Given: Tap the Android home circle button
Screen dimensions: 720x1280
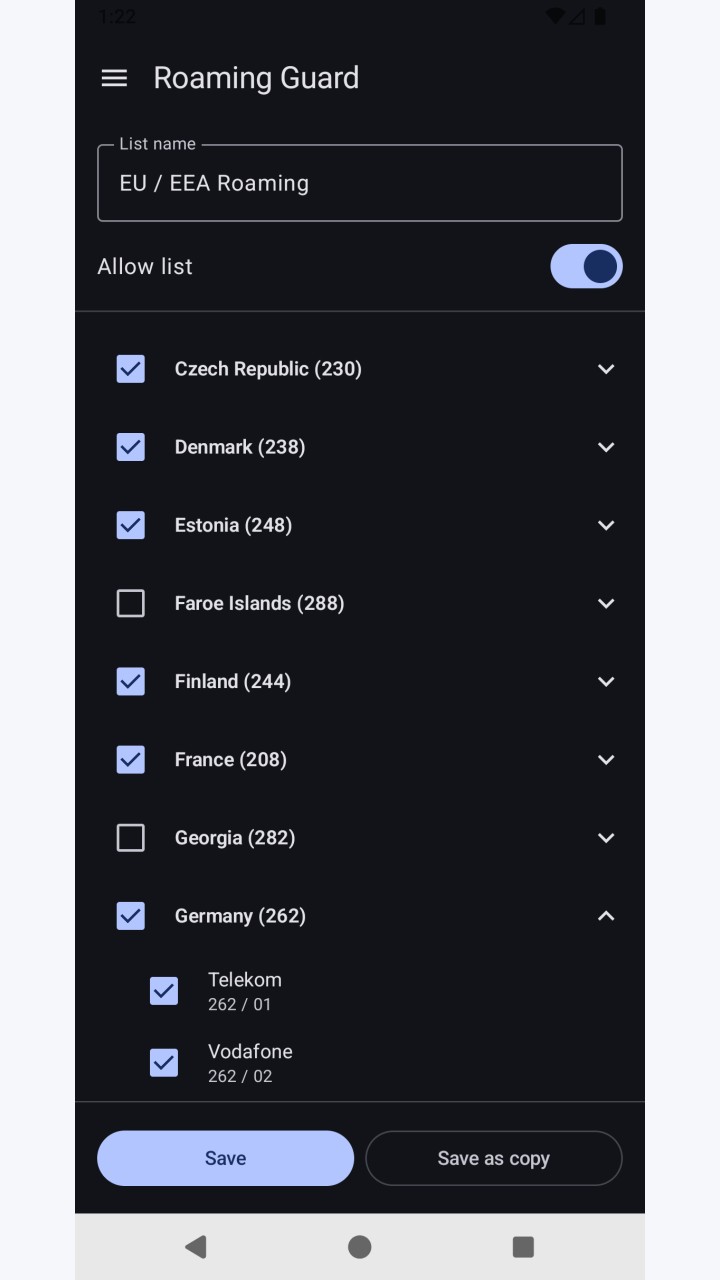Looking at the screenshot, I should [360, 1246].
